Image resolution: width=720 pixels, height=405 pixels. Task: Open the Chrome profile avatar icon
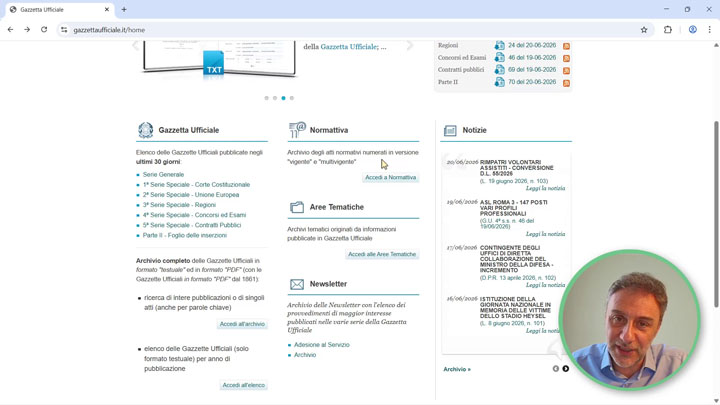692,30
